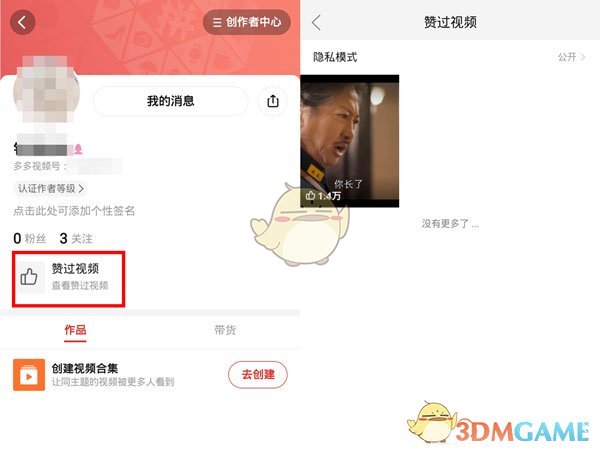Tap the hamburger icon in 创作者中心 button
The image size is (600, 450).
point(217,23)
